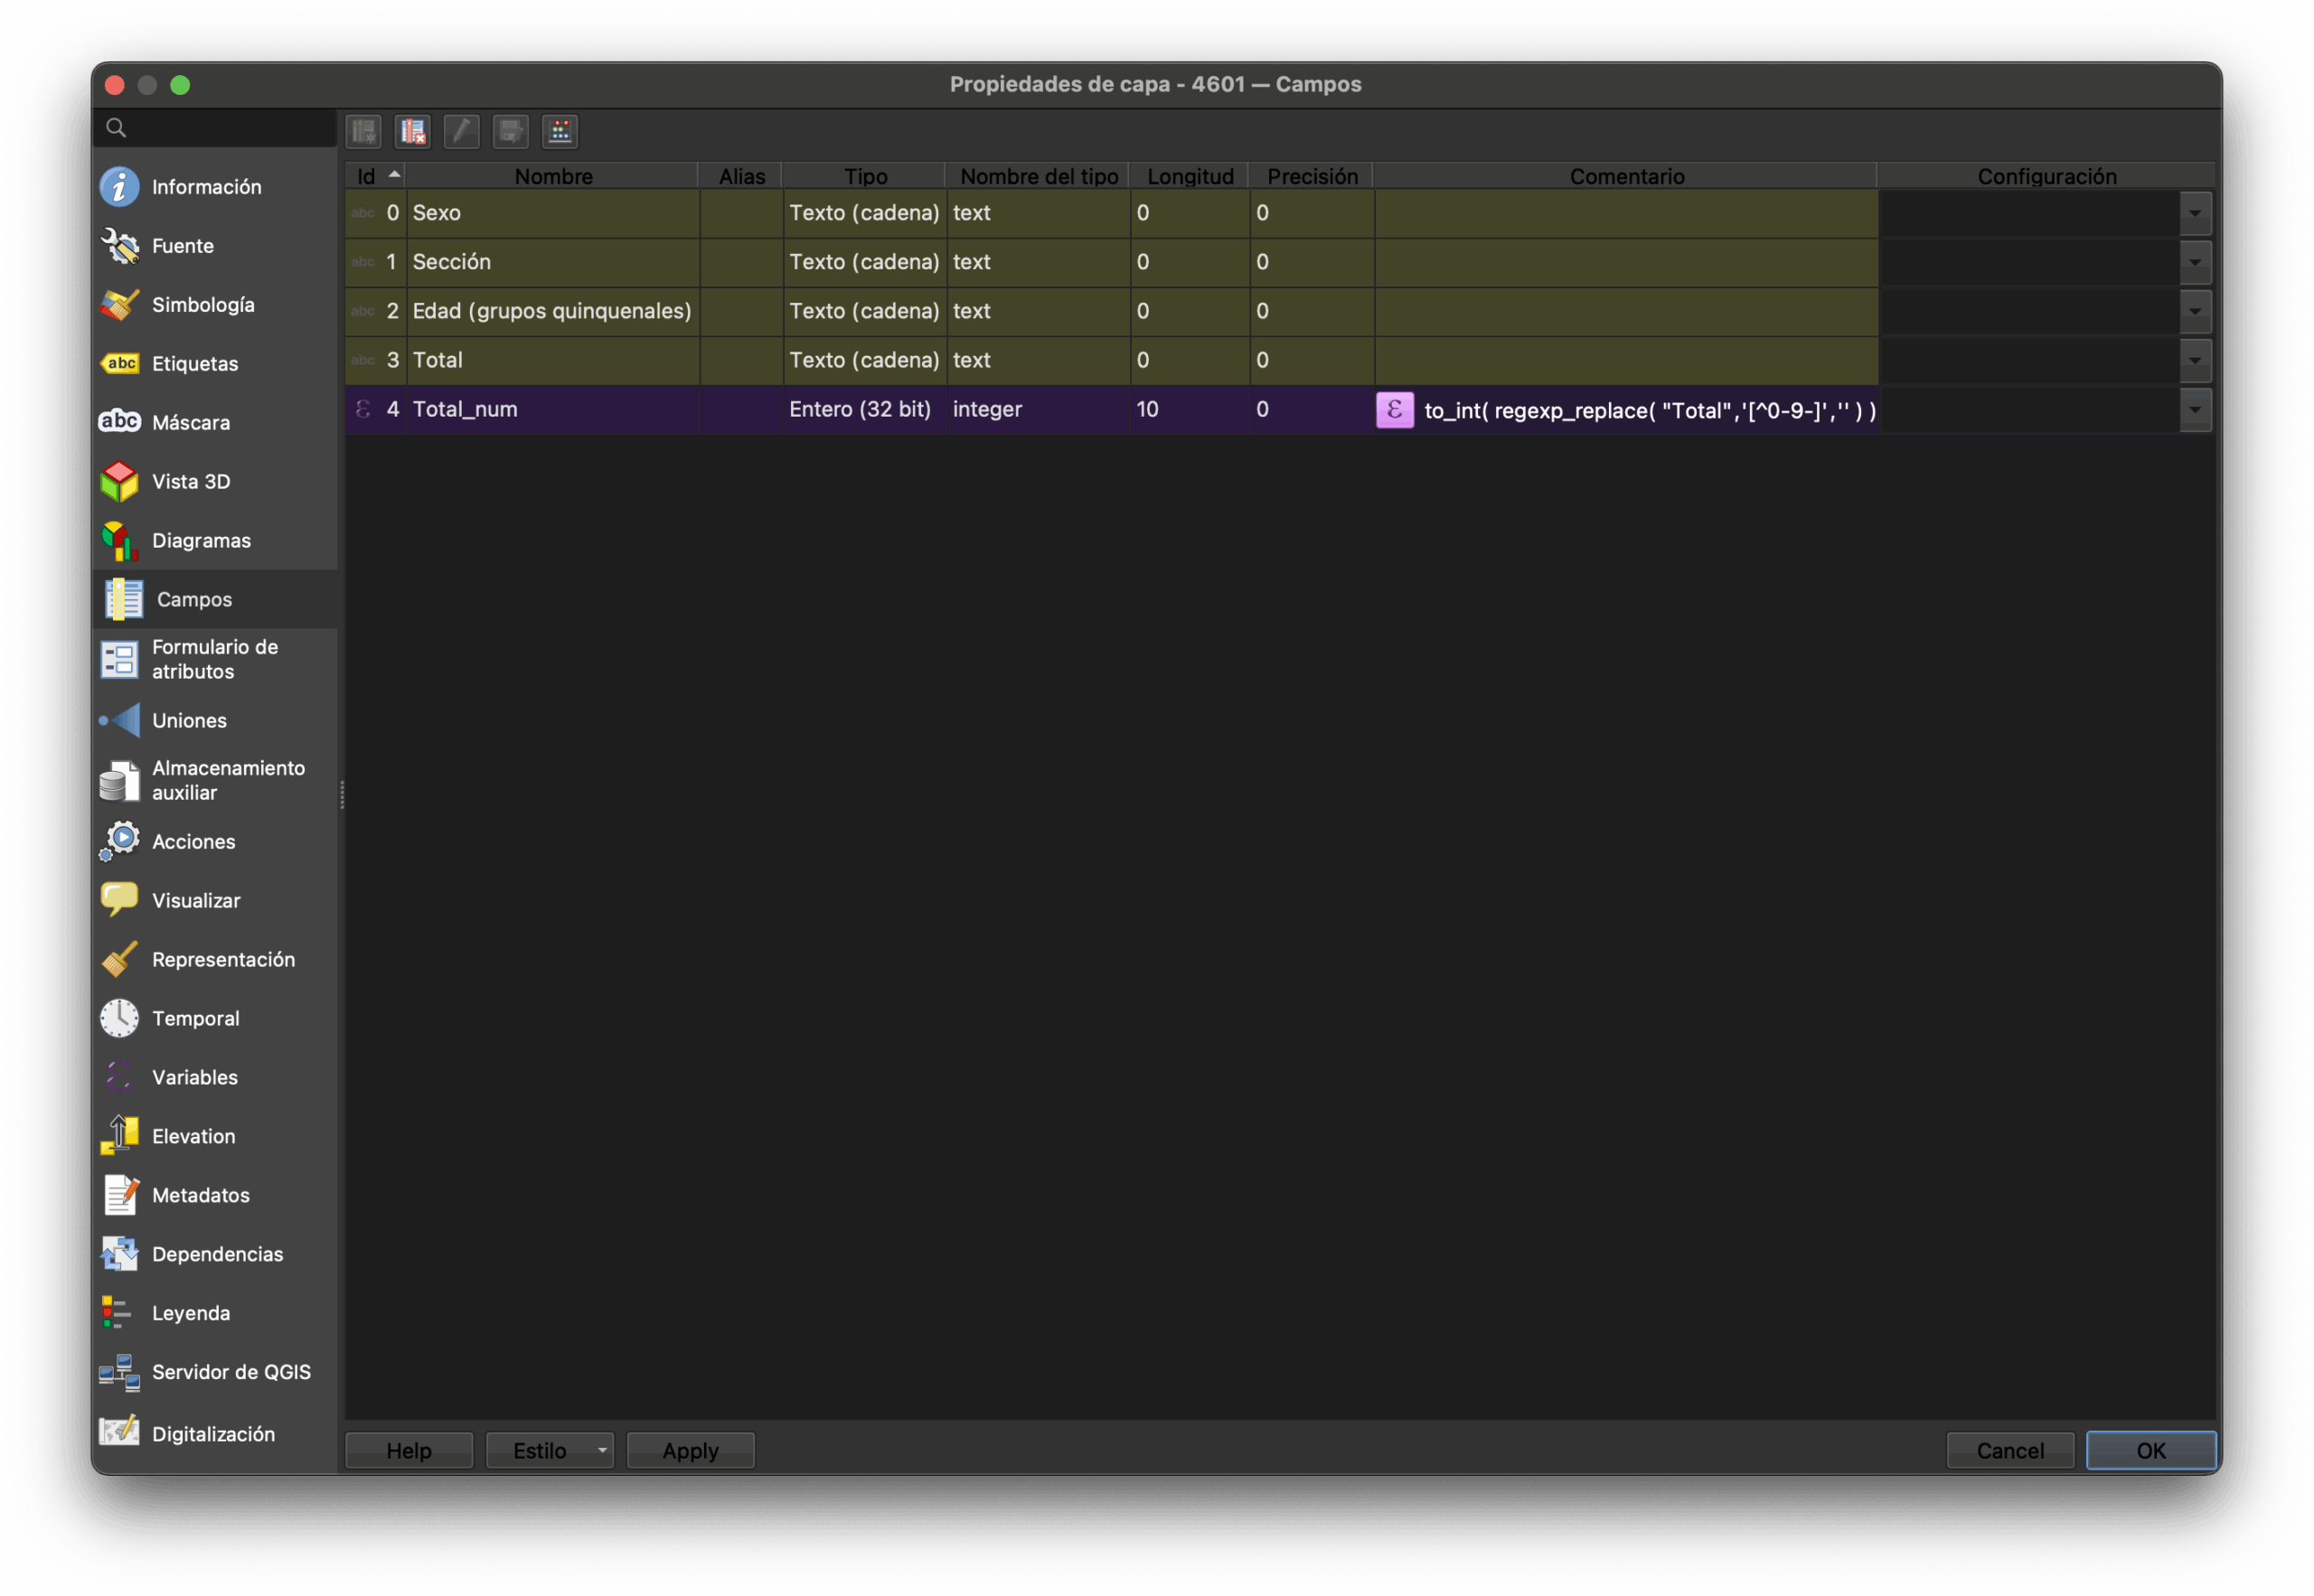Open the Dependencias puzzle icon

pos(120,1254)
